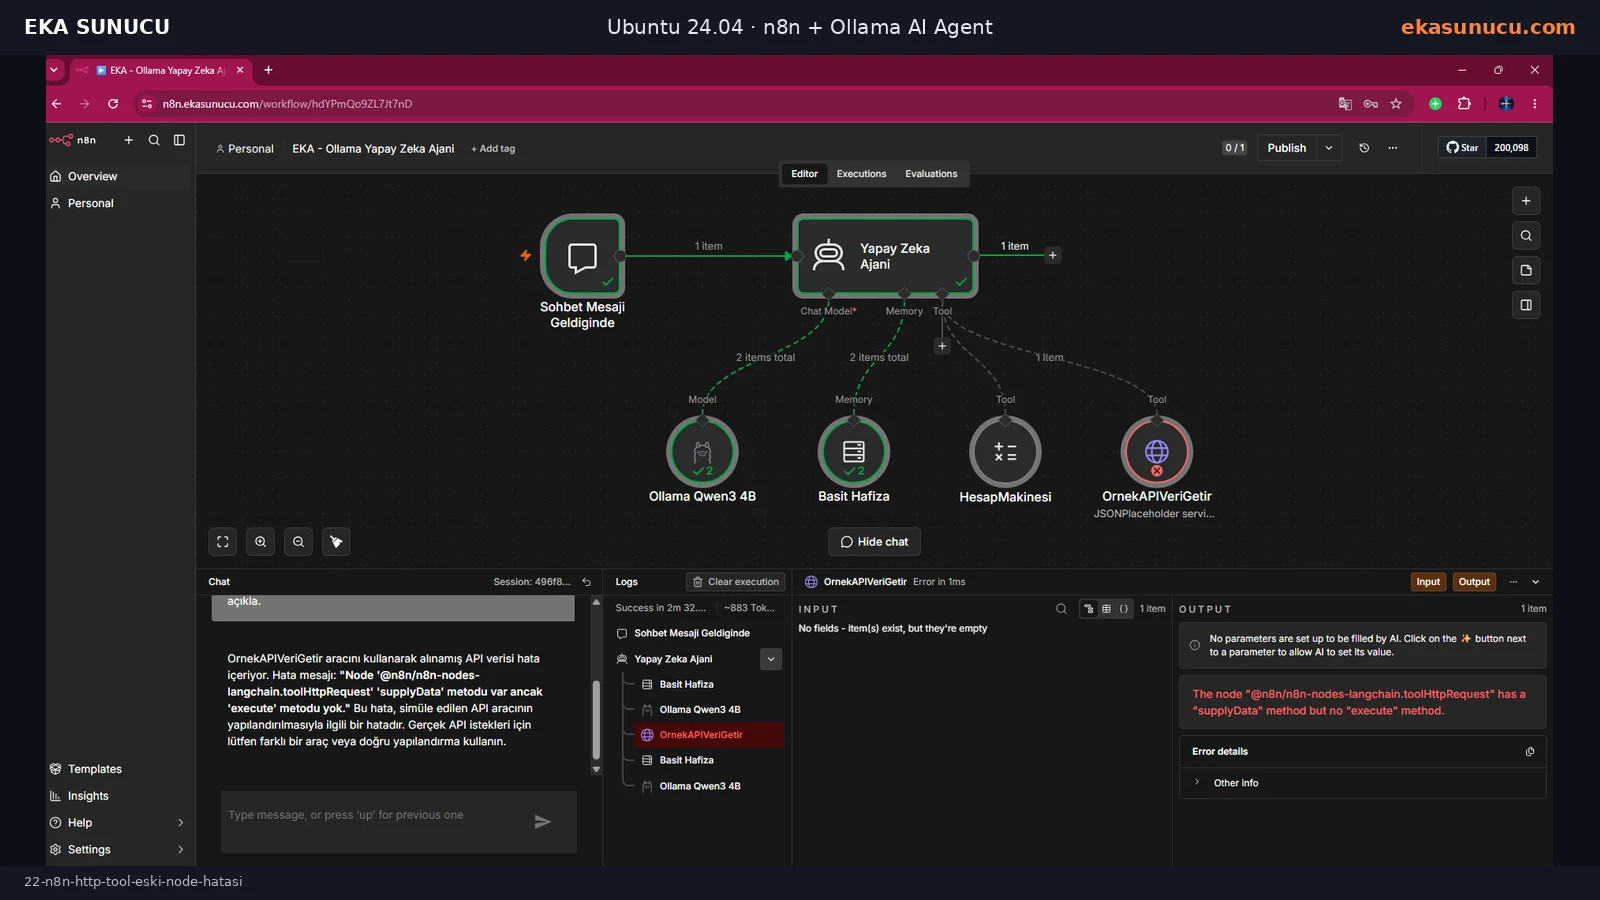The image size is (1600, 900).
Task: Click the Publish button
Action: pos(1287,148)
